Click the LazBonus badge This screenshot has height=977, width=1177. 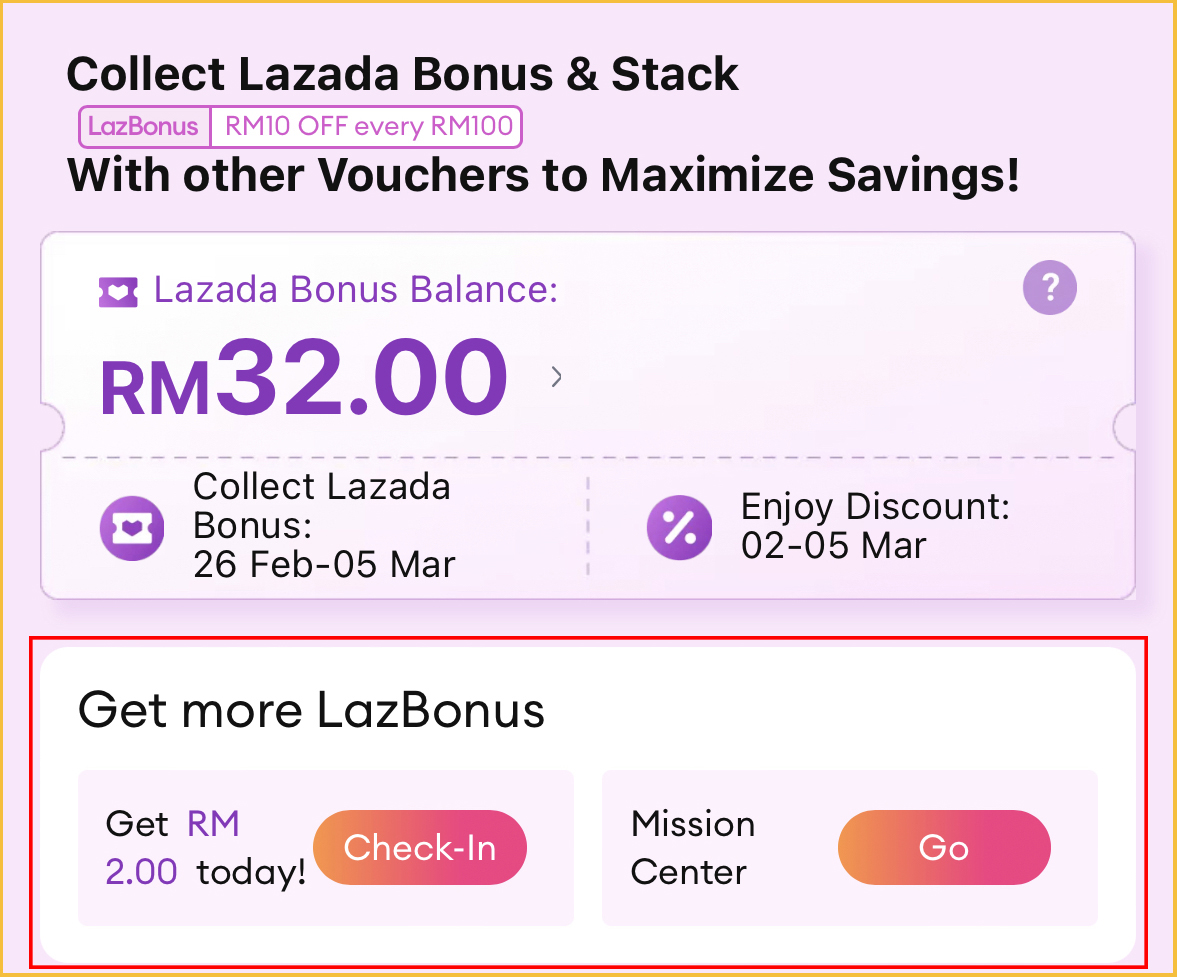click(x=144, y=127)
